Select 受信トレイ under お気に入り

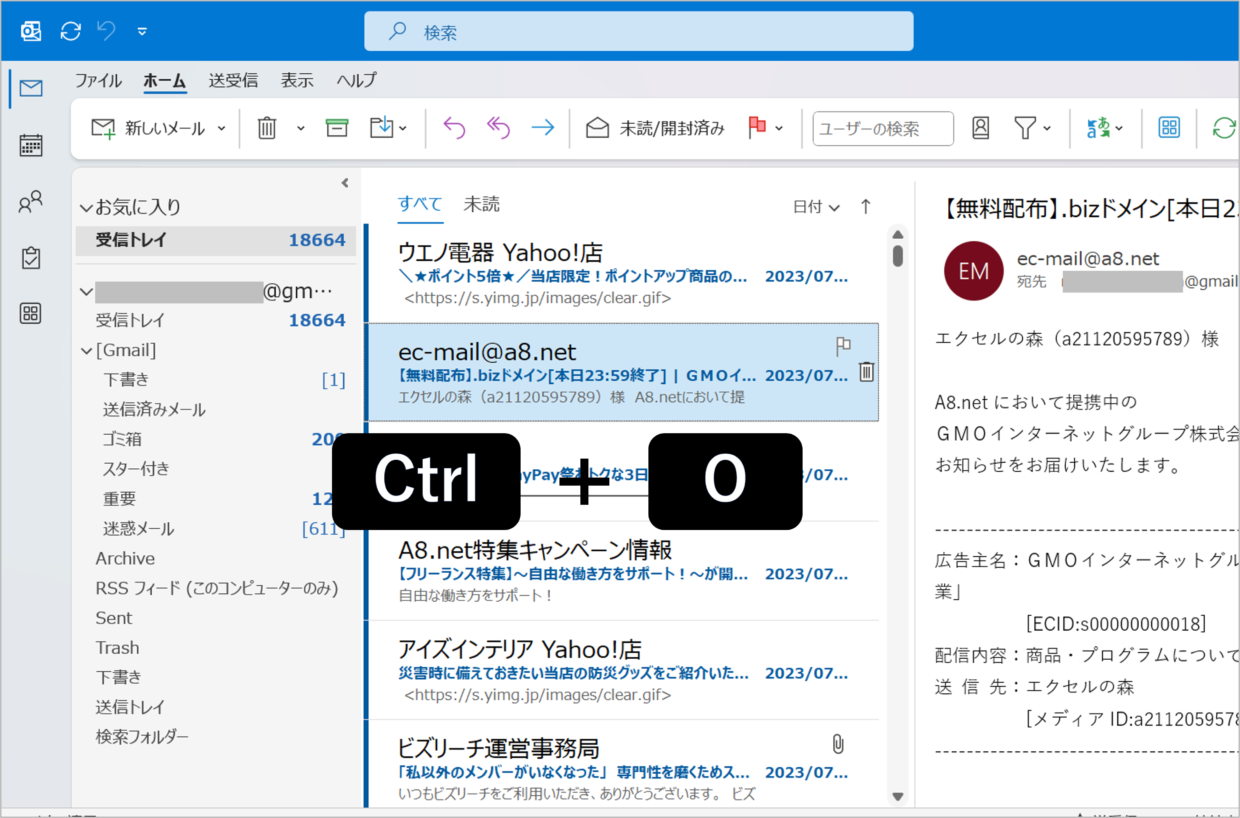click(215, 240)
